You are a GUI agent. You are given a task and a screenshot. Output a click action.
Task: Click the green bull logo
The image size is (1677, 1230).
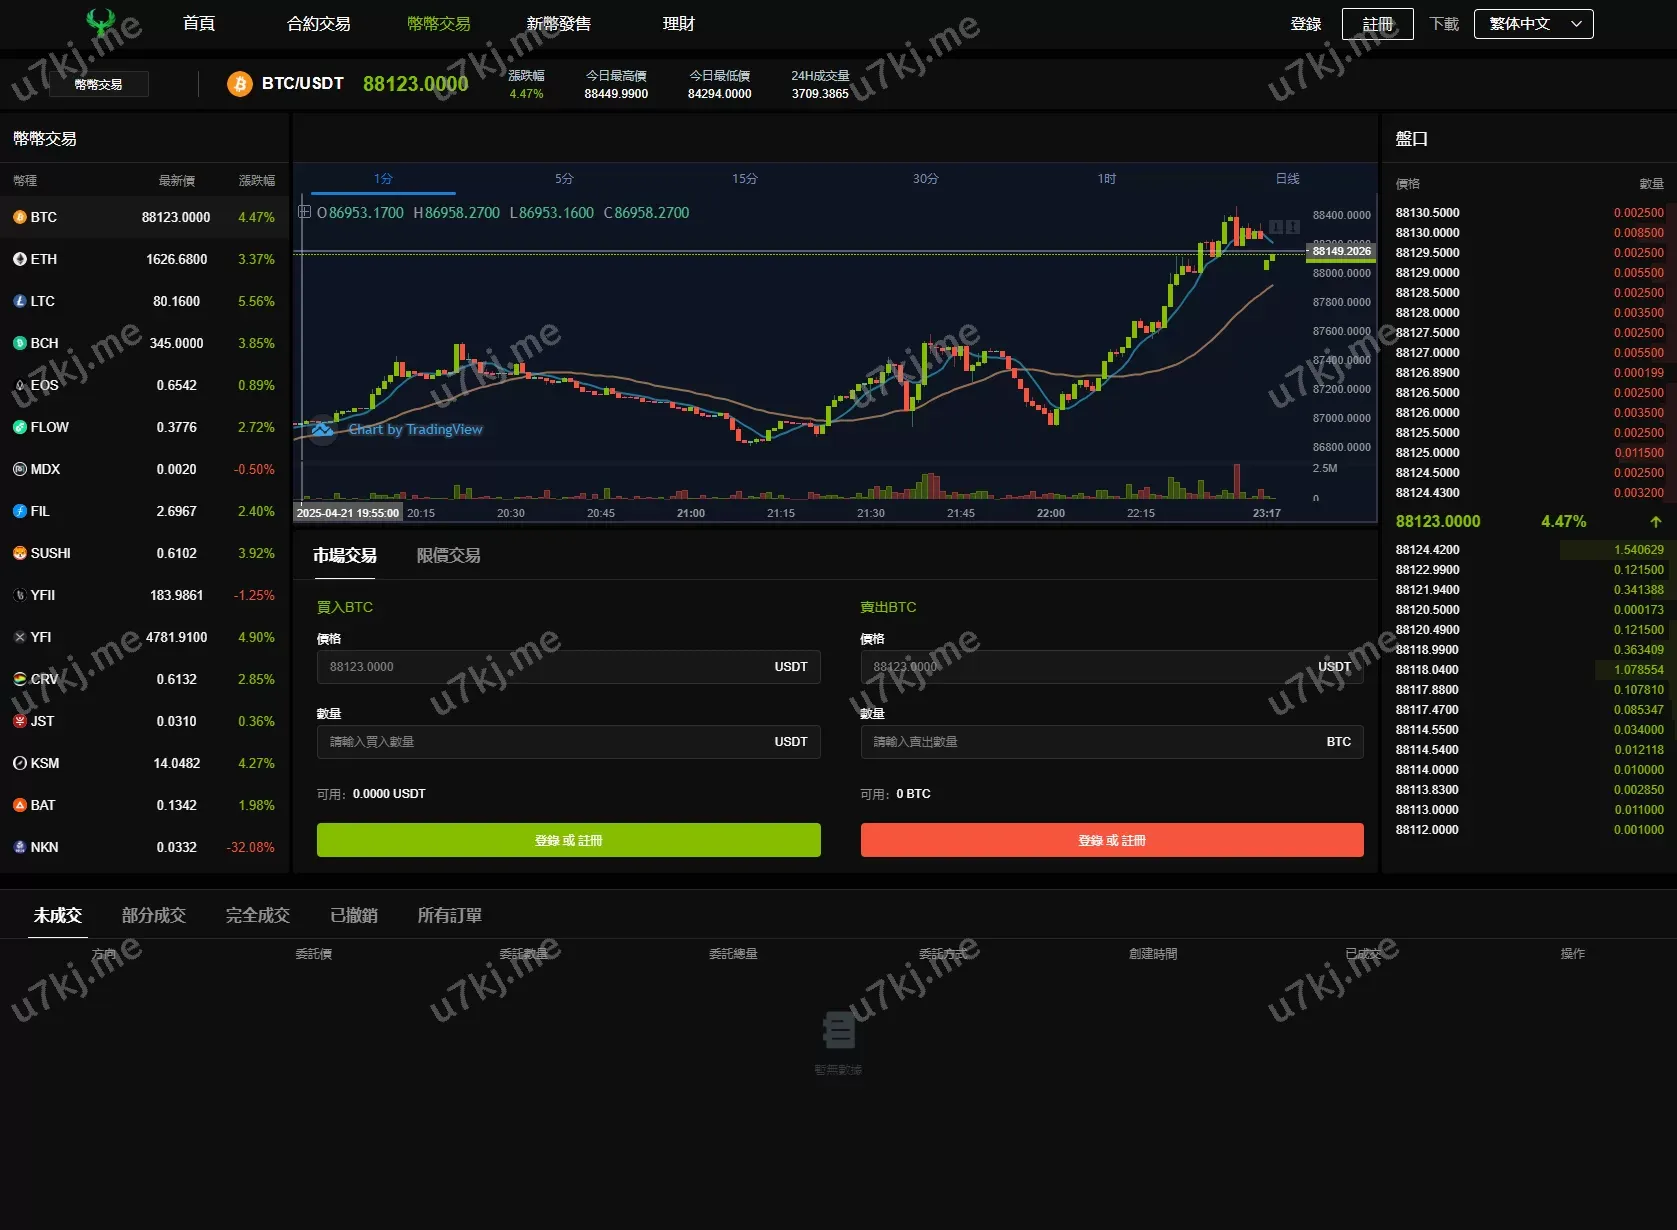click(100, 22)
